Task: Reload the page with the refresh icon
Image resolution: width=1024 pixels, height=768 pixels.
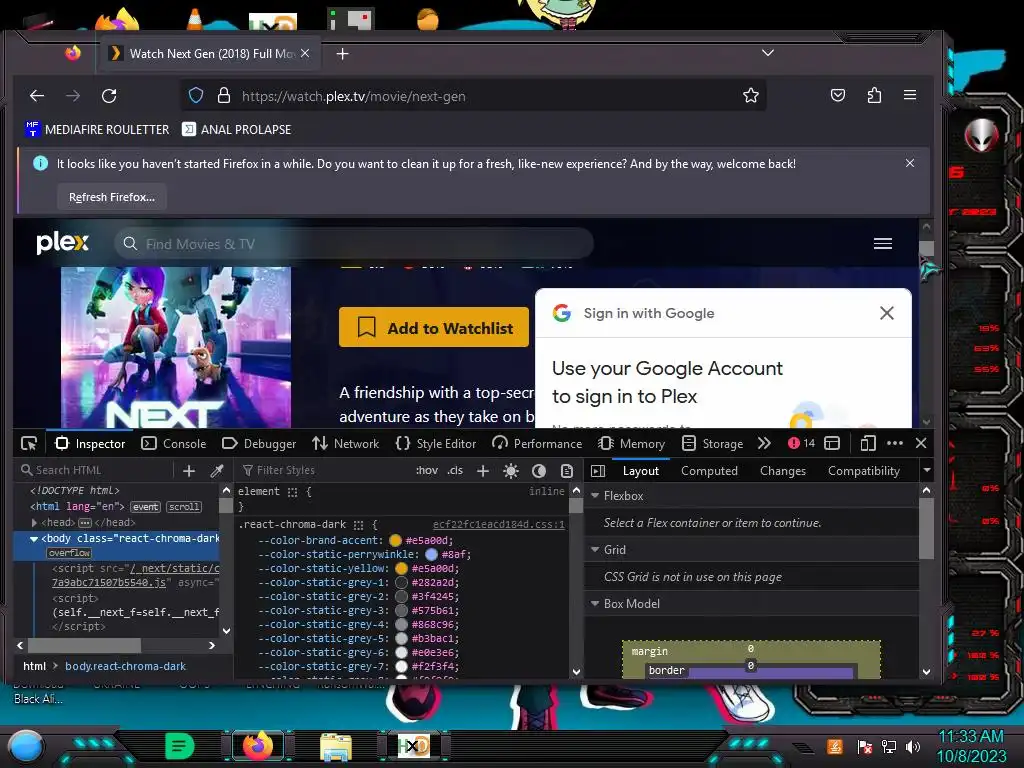Action: (109, 96)
